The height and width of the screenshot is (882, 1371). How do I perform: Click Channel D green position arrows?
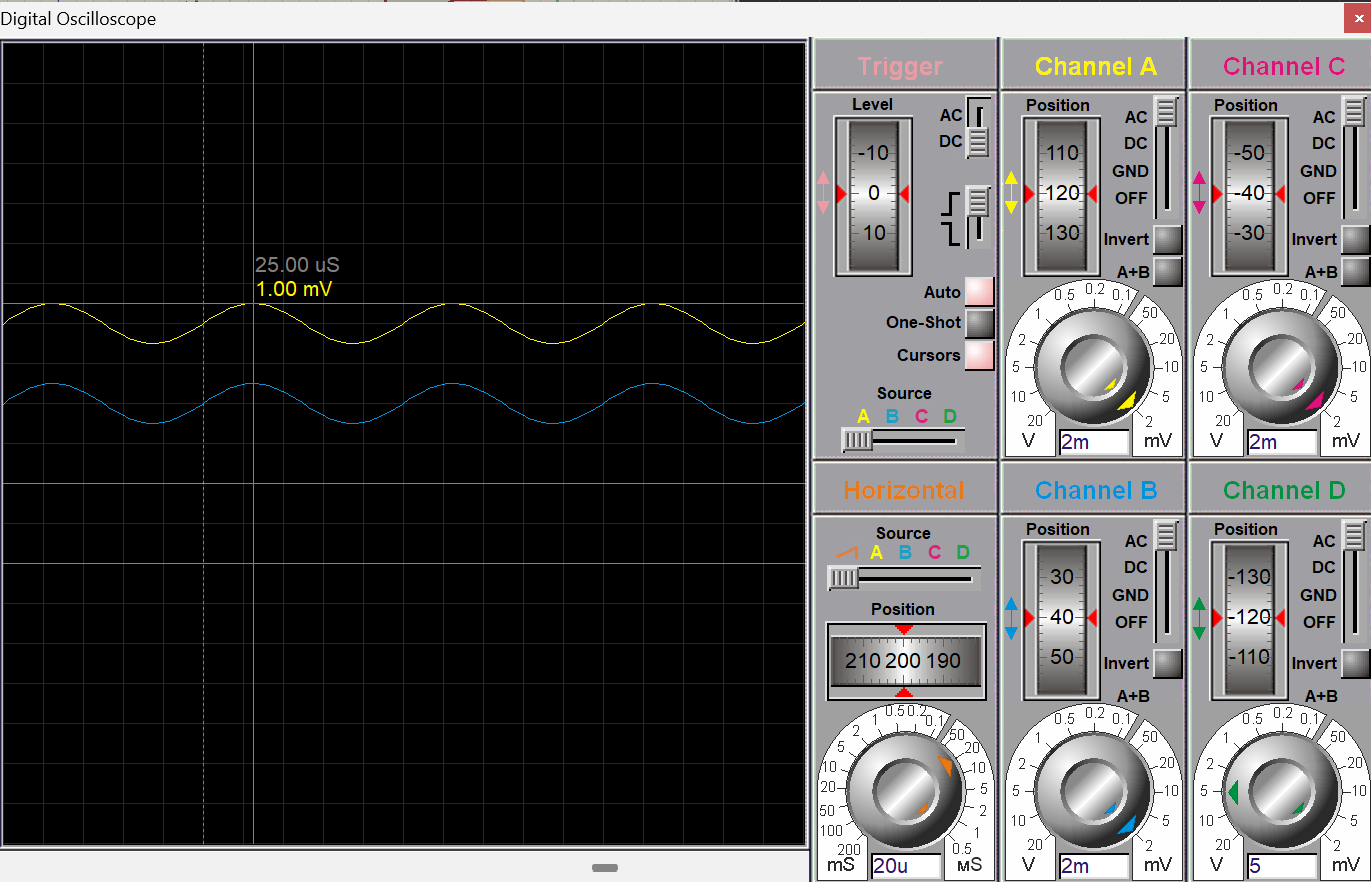coord(1198,618)
